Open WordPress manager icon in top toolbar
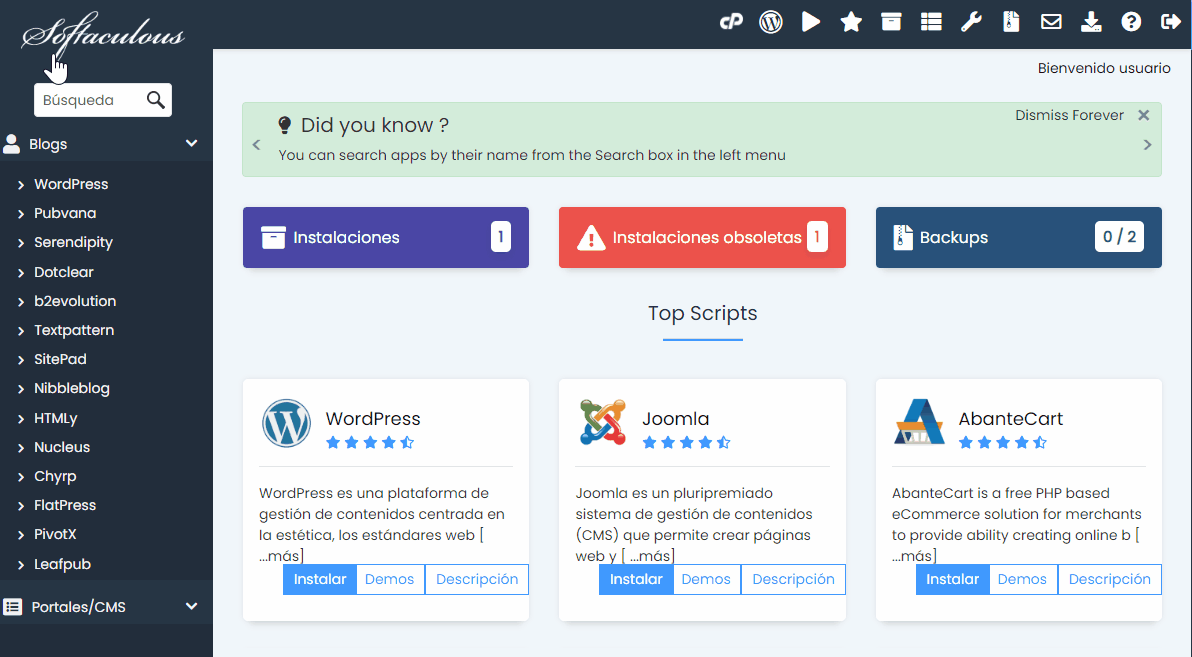This screenshot has width=1192, height=657. pos(771,22)
